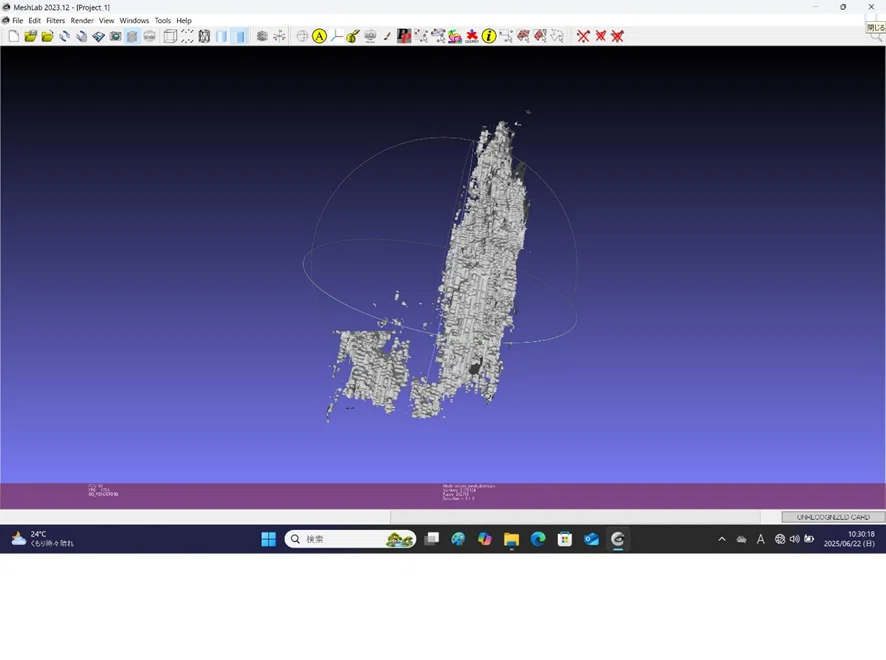
Task: Toggle the raster view icon
Action: [149, 36]
